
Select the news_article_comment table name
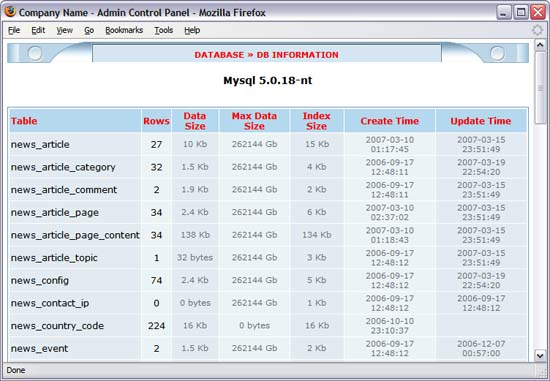pyautogui.click(x=64, y=190)
